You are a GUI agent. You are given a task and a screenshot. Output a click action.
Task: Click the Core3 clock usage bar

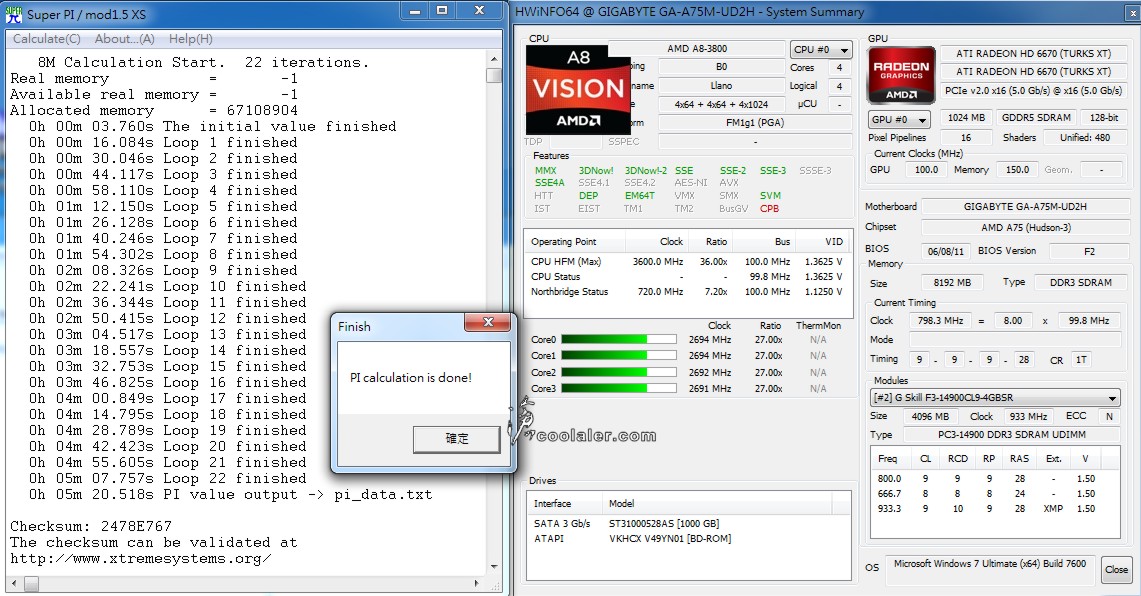click(619, 389)
